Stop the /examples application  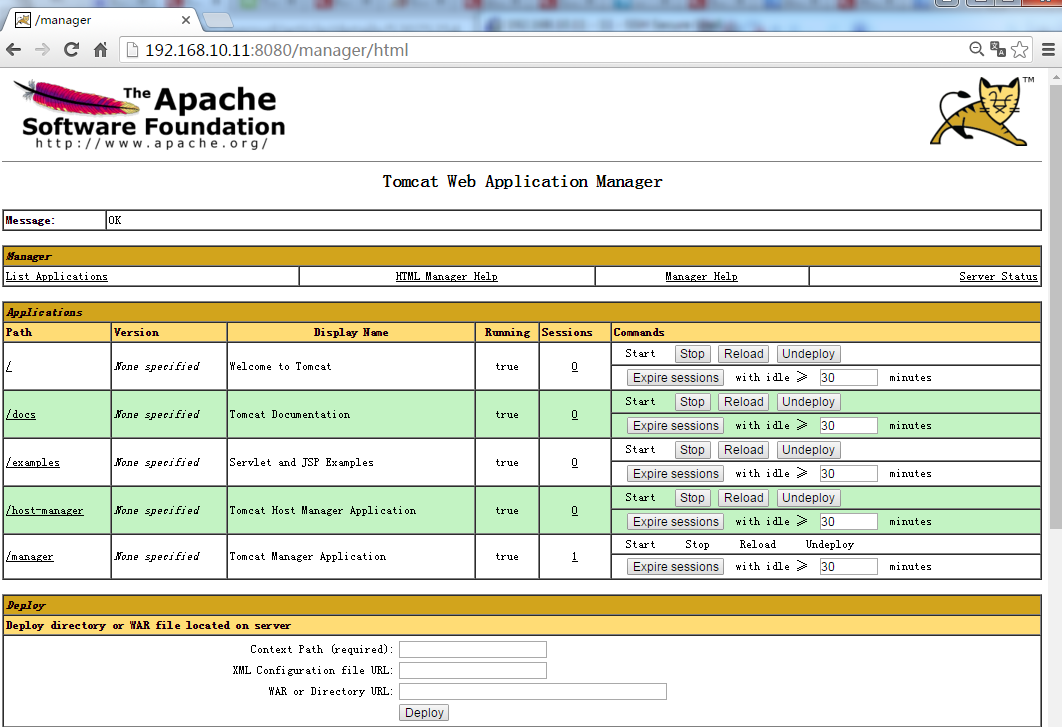(x=692, y=450)
